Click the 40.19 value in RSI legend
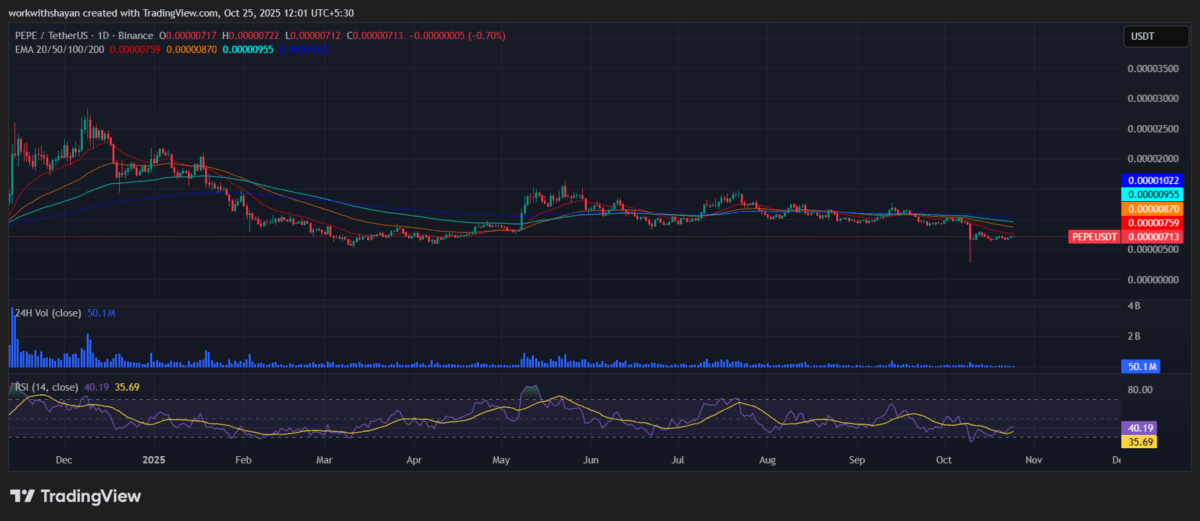The width and height of the screenshot is (1200, 521). (x=96, y=386)
